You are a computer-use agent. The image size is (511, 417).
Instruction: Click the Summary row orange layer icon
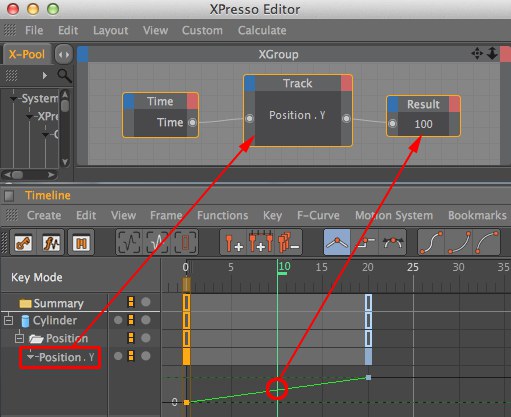coord(131,302)
